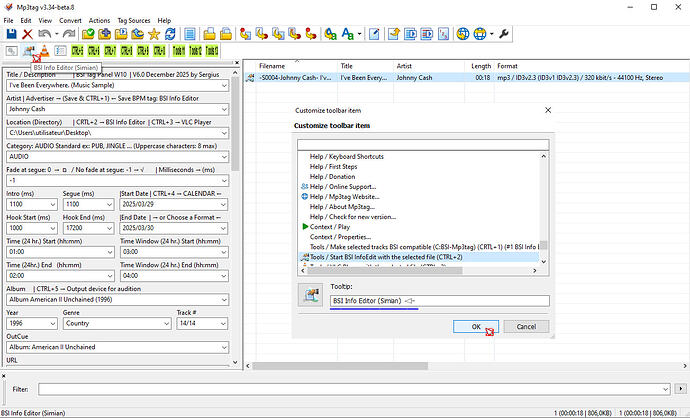690x418 pixels.
Task: Expand the Artist combo box showing Johnny Cash
Action: click(x=224, y=109)
